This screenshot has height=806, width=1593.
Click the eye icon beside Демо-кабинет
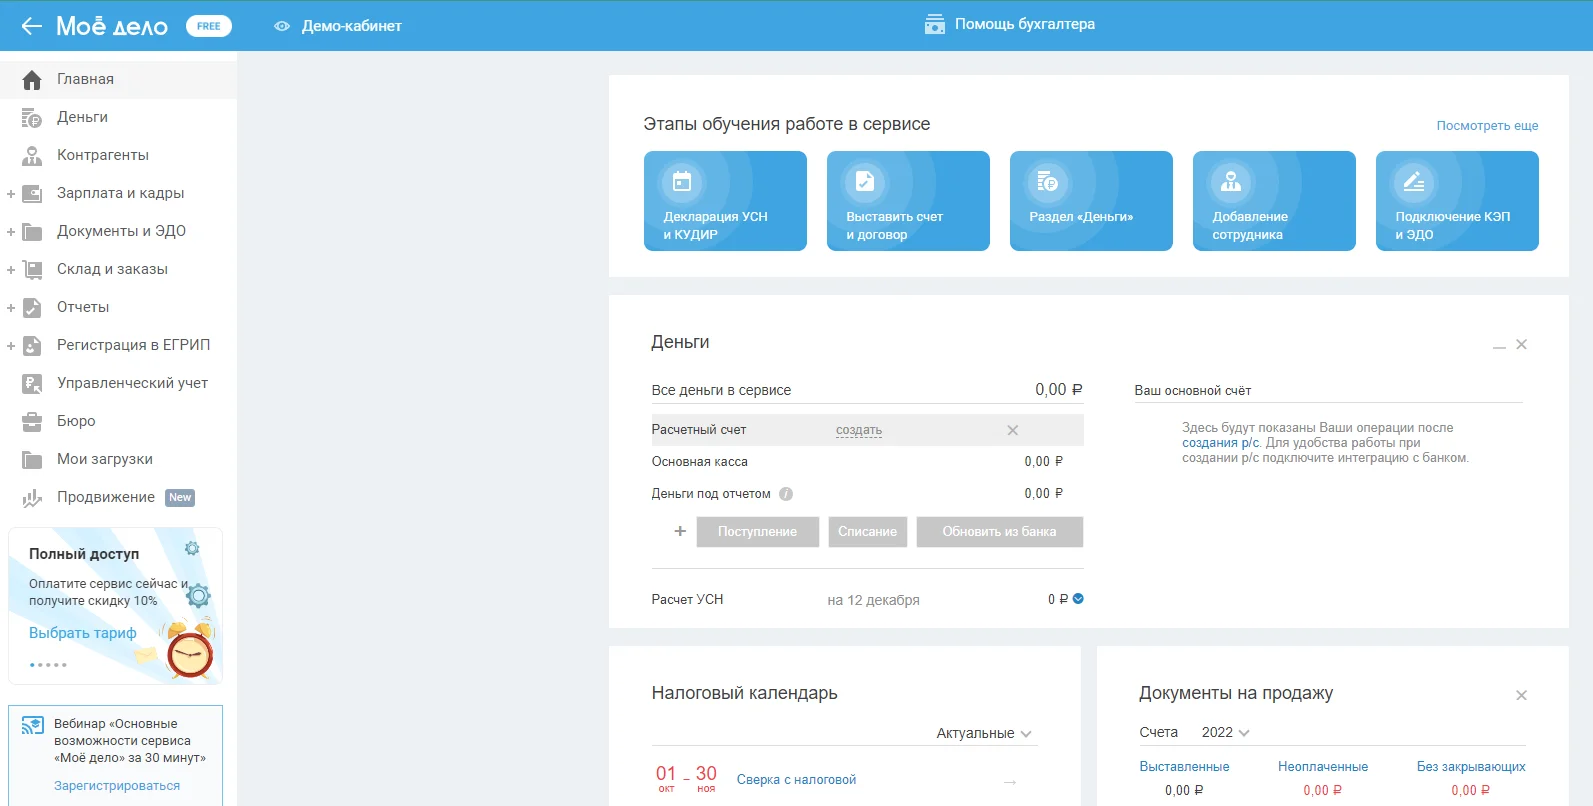(282, 26)
